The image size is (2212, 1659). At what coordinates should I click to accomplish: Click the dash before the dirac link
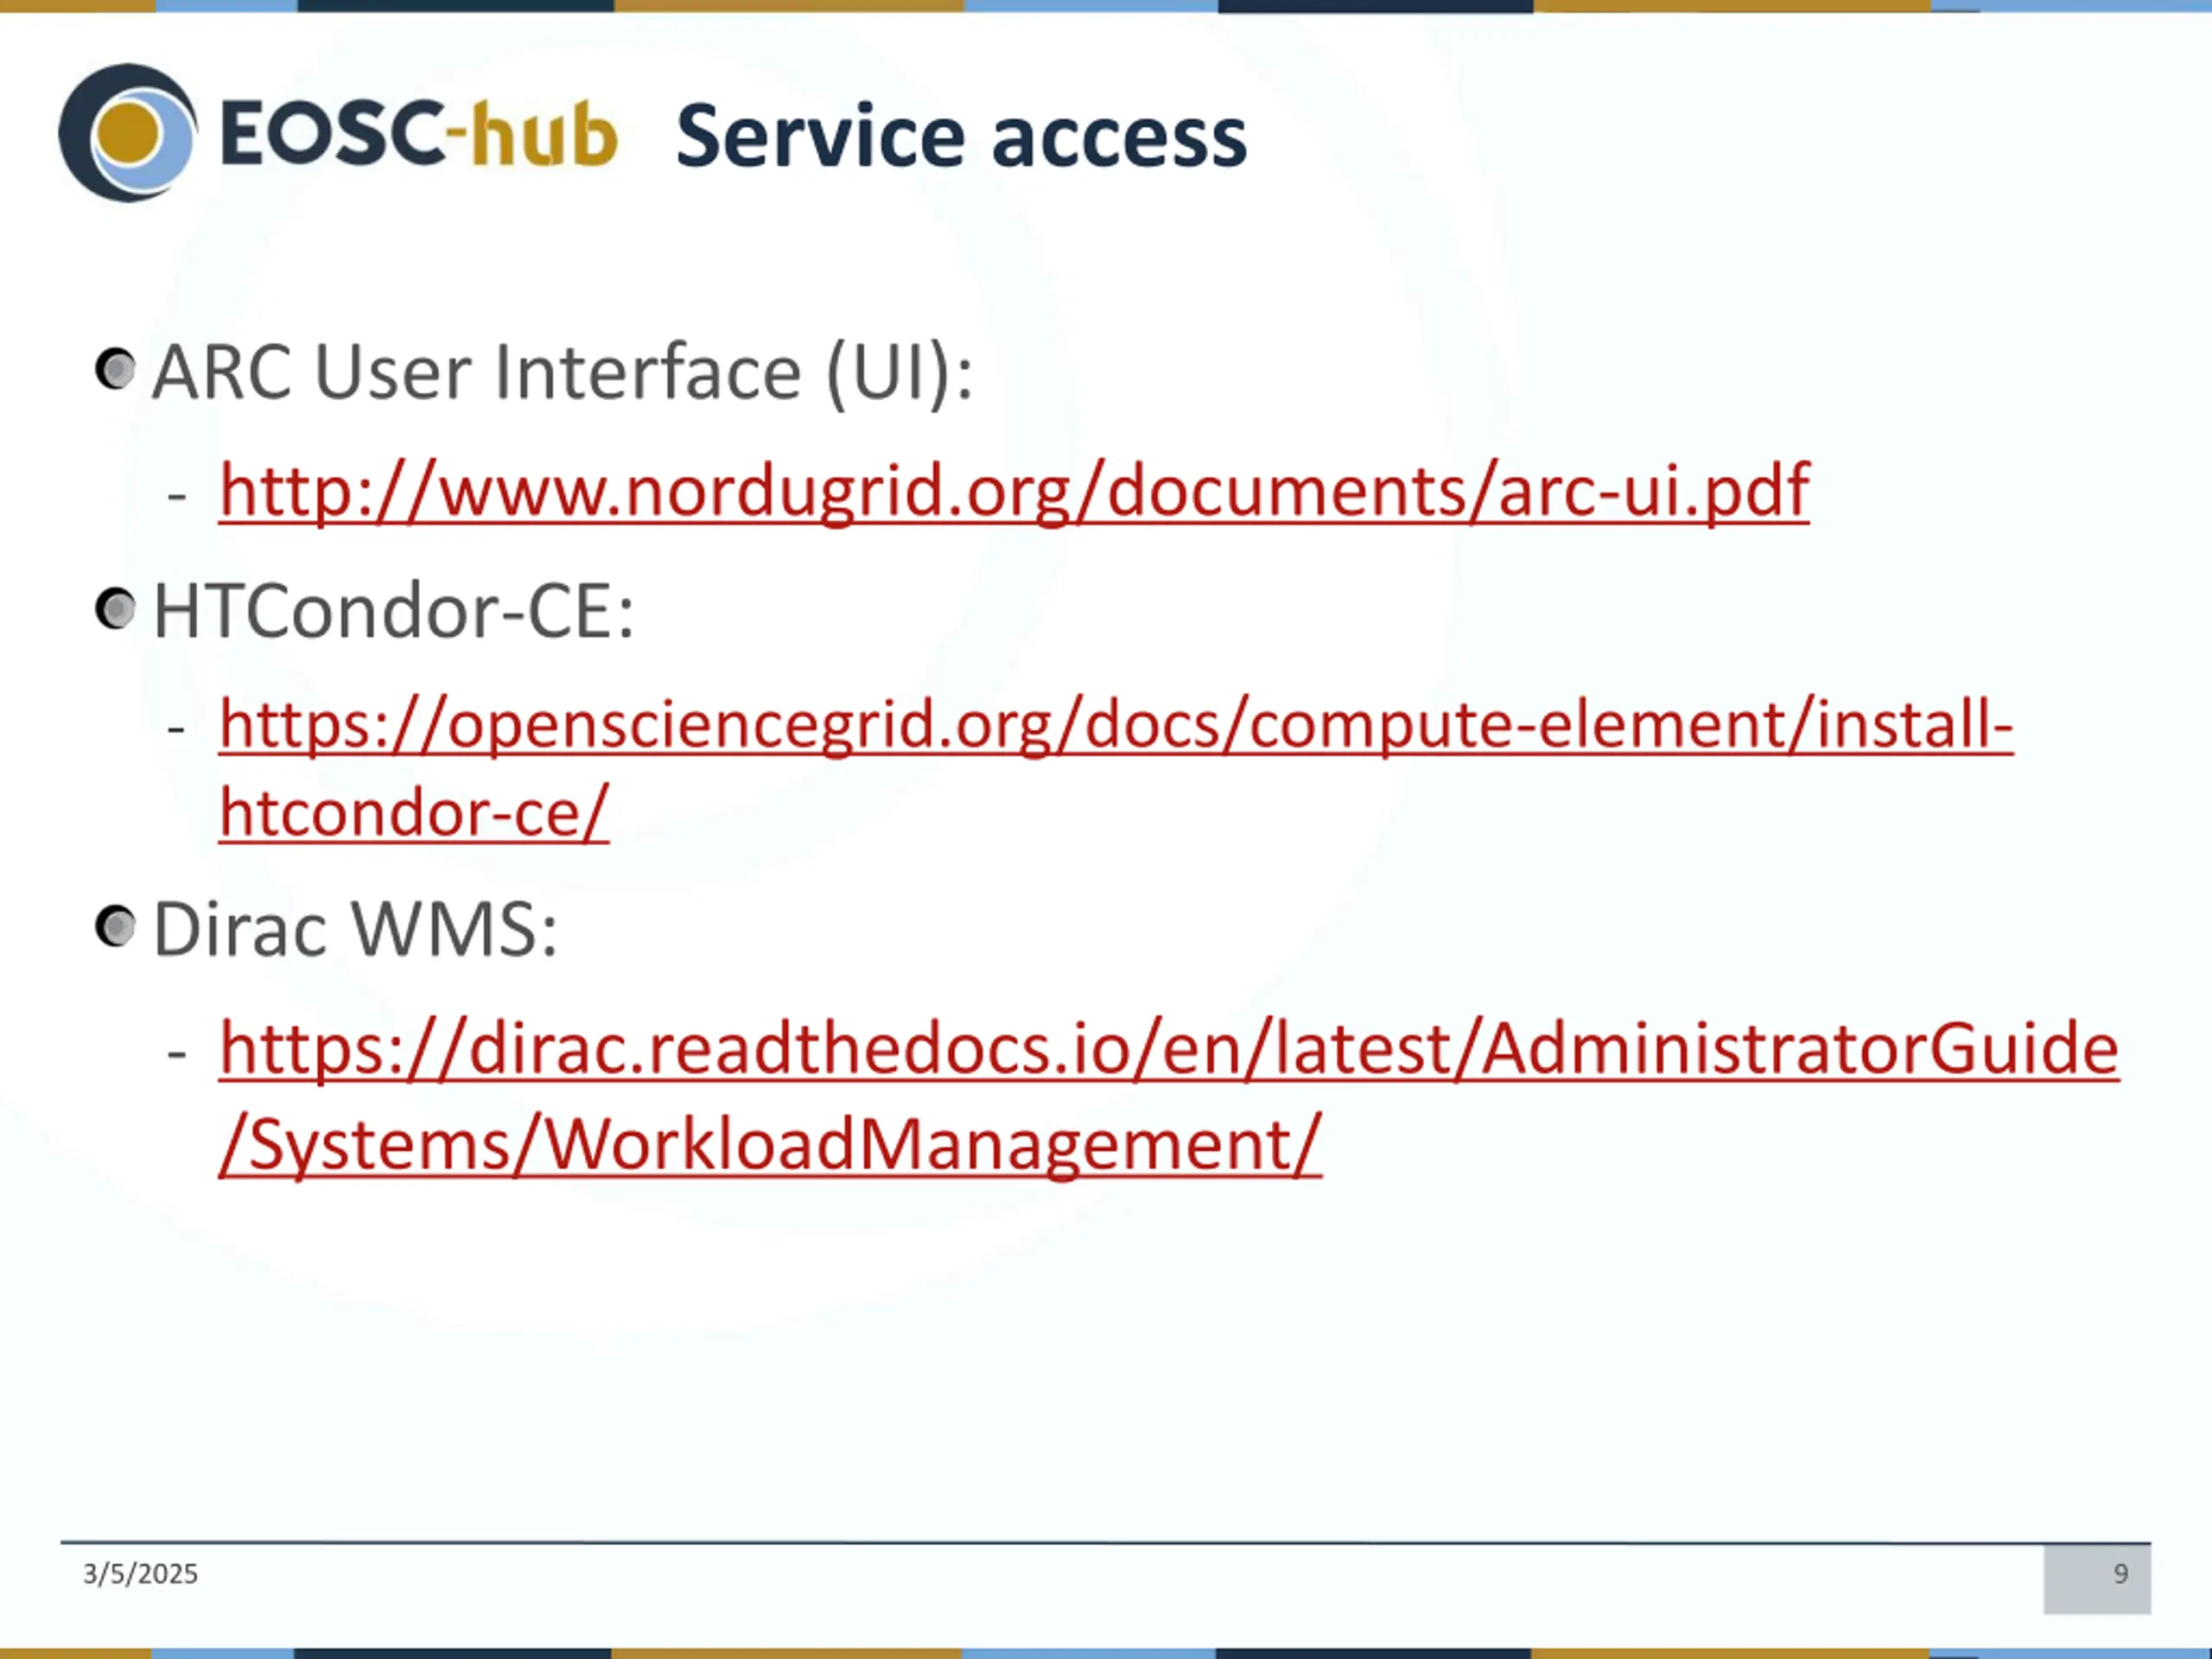click(177, 1053)
